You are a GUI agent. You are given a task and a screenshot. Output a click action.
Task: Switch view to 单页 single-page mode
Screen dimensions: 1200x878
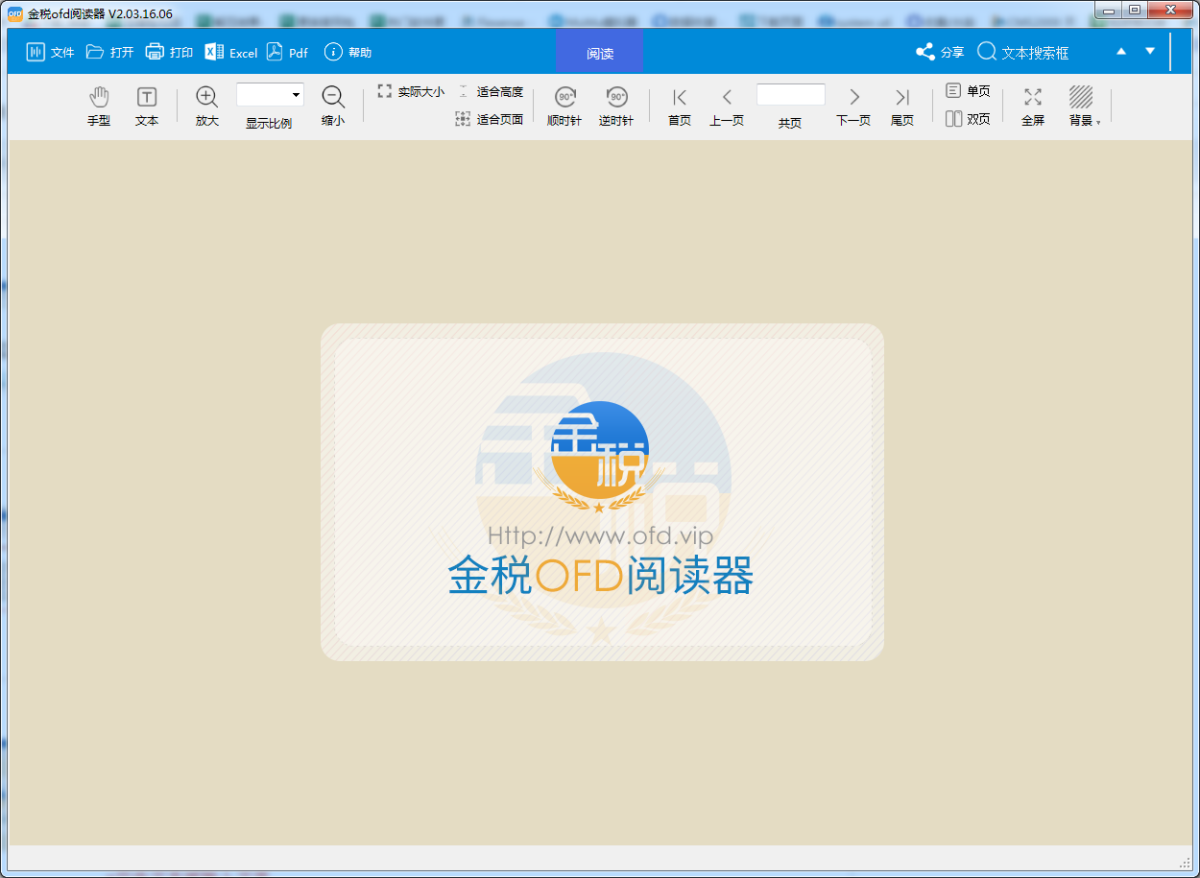tap(966, 90)
